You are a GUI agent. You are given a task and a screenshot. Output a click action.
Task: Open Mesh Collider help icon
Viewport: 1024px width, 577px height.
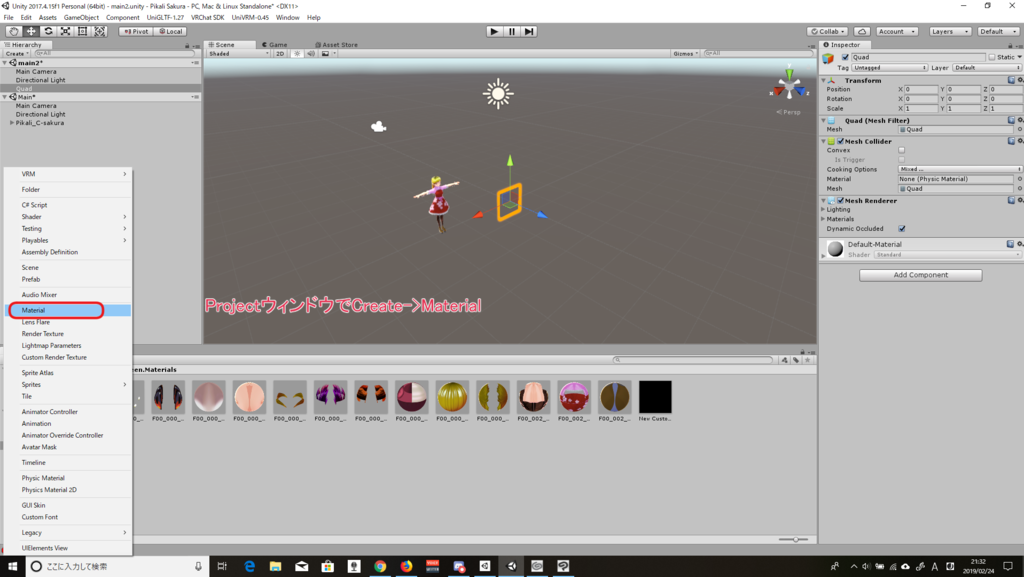click(x=1011, y=141)
